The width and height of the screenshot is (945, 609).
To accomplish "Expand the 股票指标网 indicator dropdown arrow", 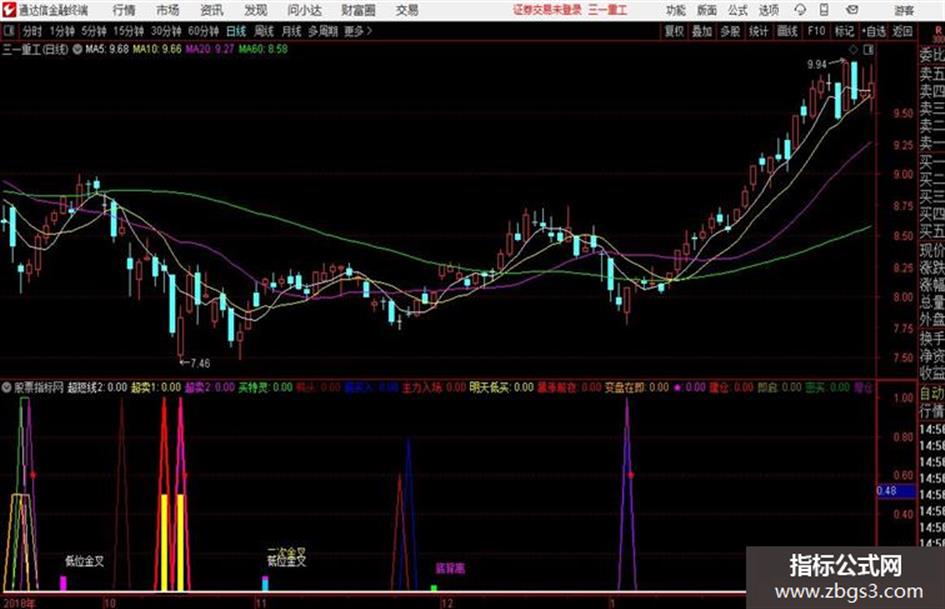I will 7,387.
